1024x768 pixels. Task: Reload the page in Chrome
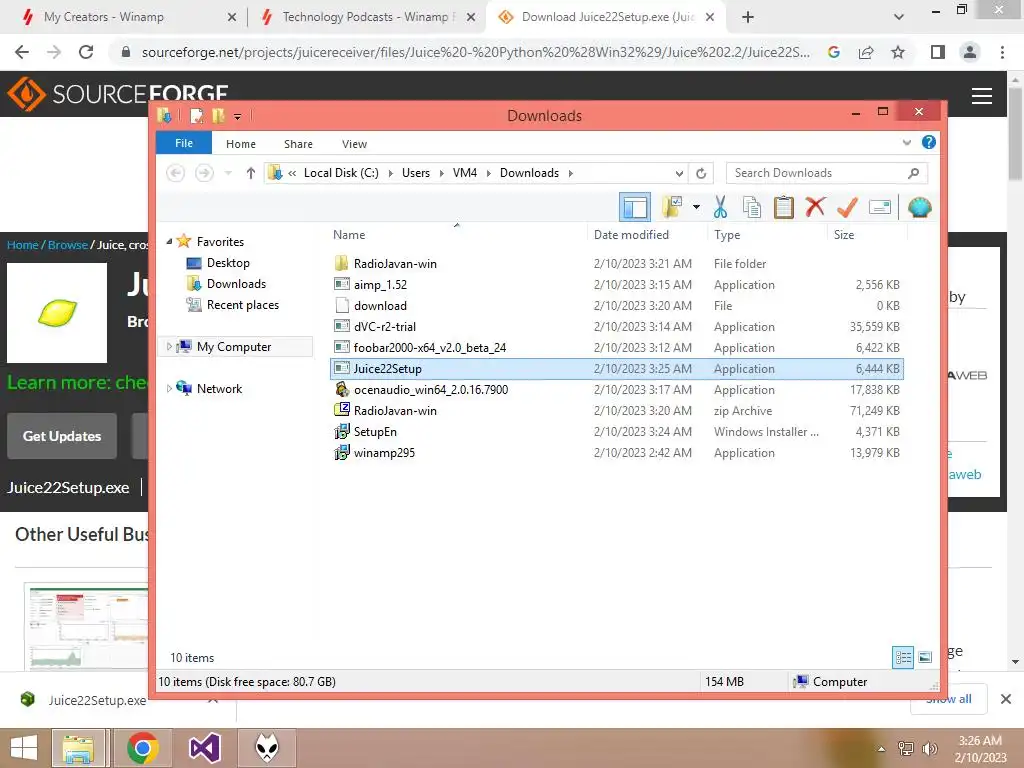[86, 52]
